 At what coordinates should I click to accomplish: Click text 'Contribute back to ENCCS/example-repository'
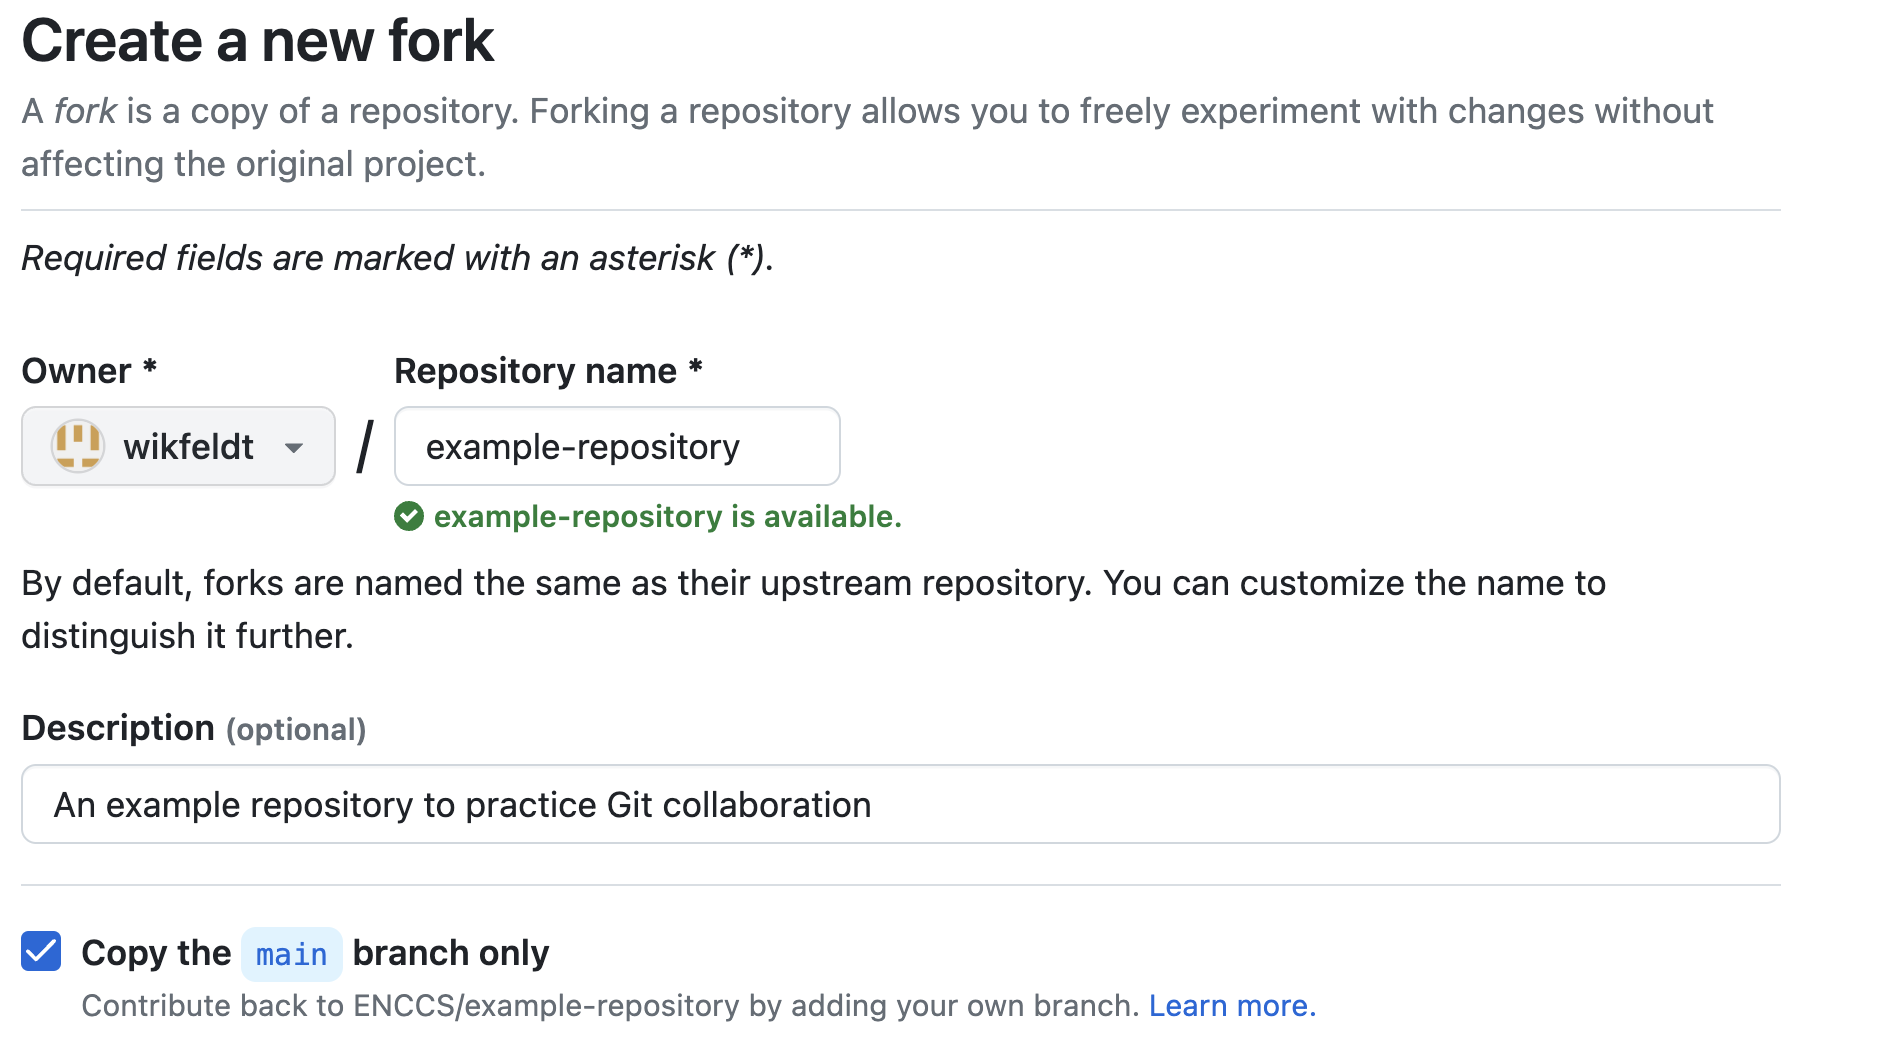tap(411, 1005)
